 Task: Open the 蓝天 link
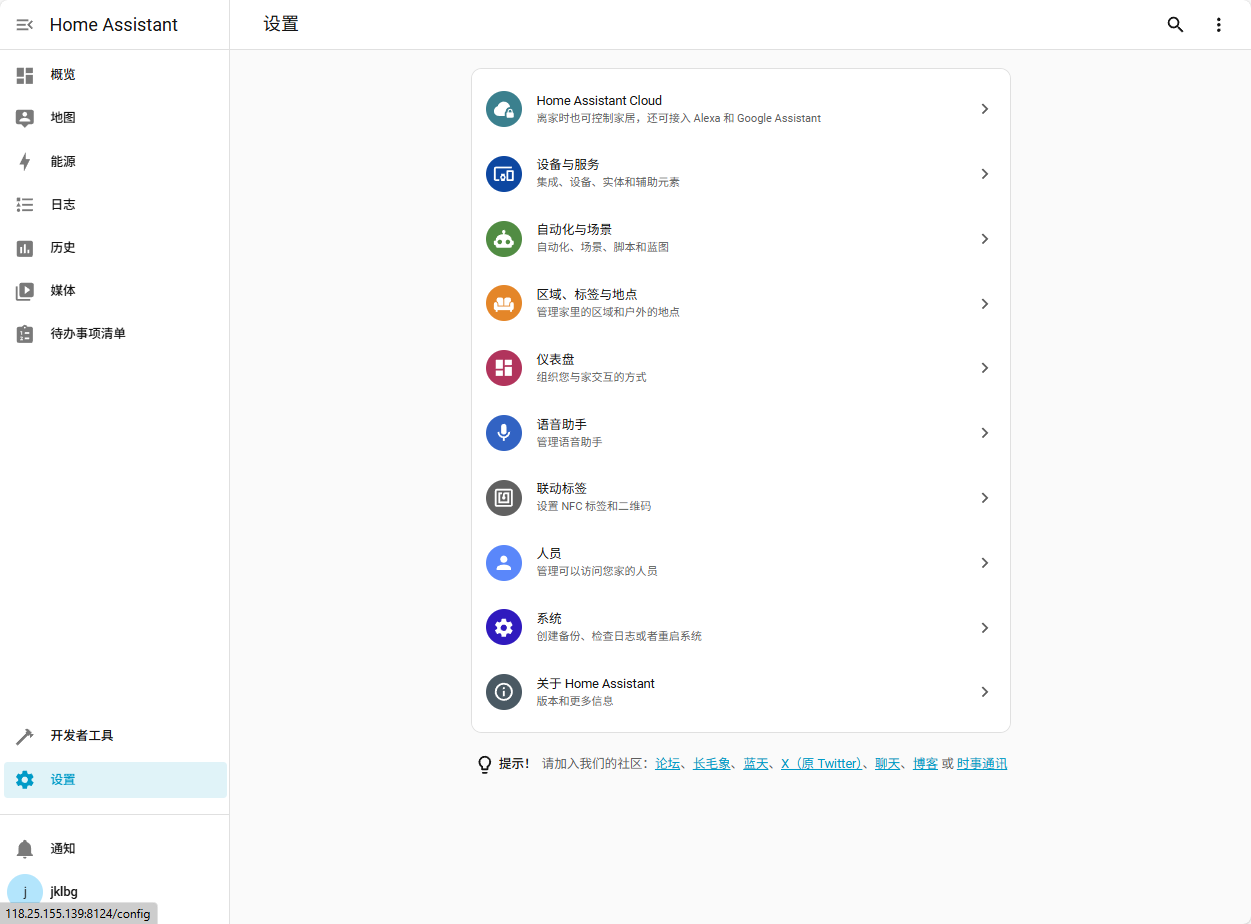click(x=756, y=764)
